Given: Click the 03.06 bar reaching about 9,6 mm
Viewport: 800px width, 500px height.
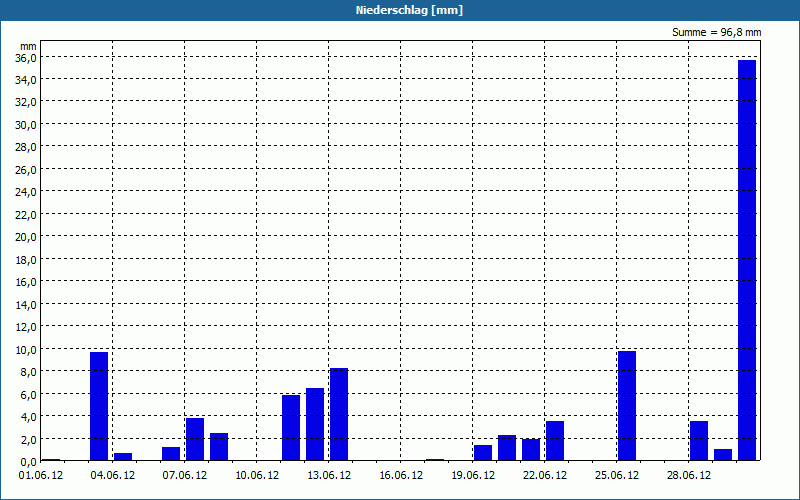Looking at the screenshot, I should pyautogui.click(x=99, y=406).
